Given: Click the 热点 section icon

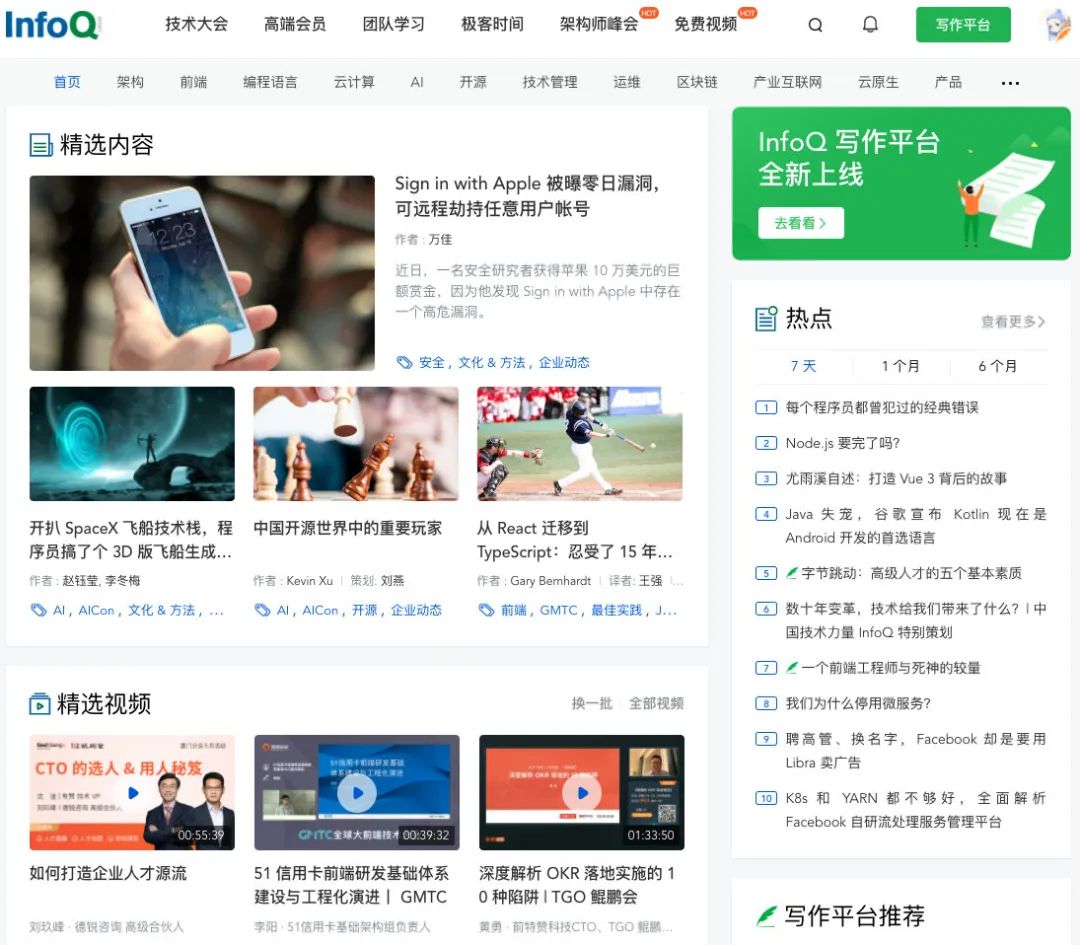Looking at the screenshot, I should (766, 318).
